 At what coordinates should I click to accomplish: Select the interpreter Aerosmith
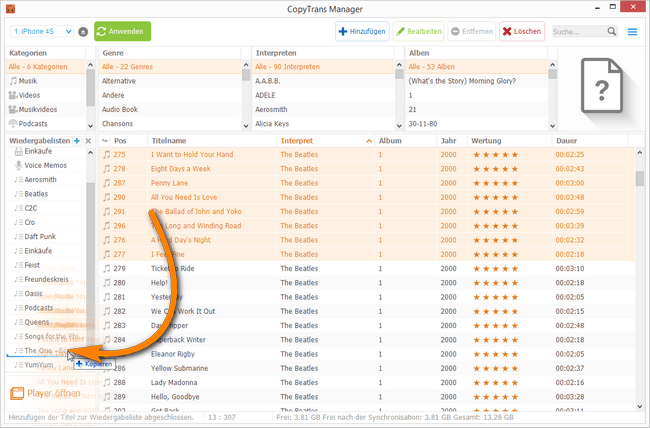pyautogui.click(x=323, y=109)
